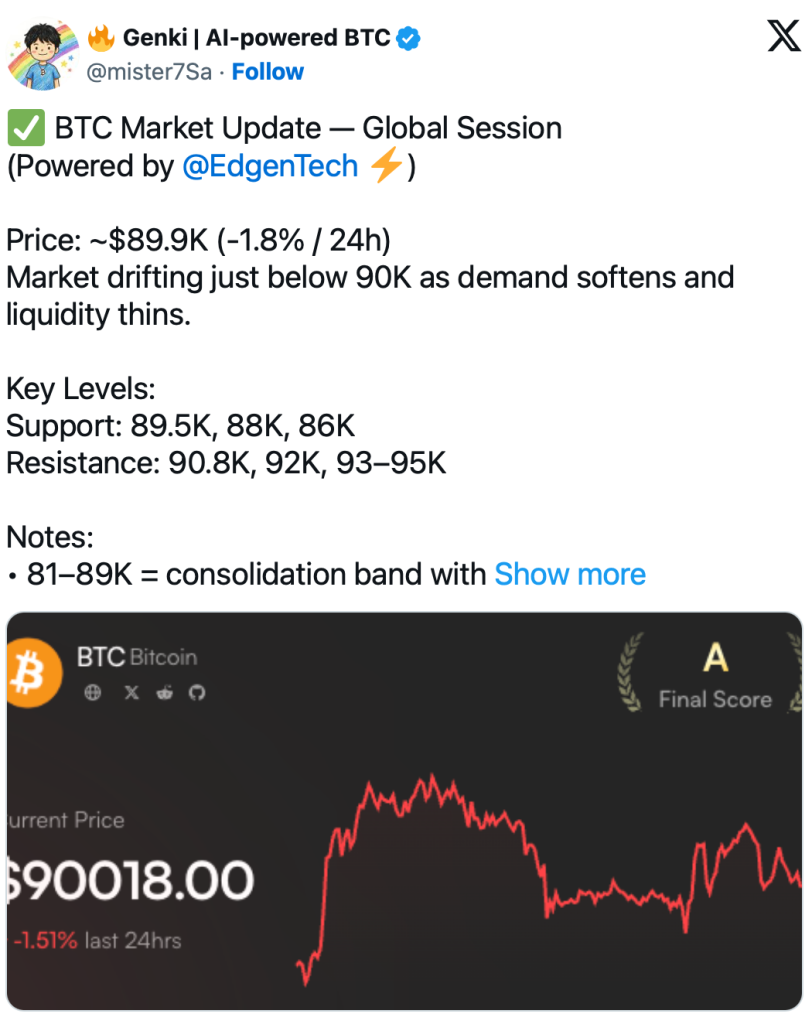Open the globe website icon
Image resolution: width=812 pixels, height=1024 pixels.
point(93,692)
